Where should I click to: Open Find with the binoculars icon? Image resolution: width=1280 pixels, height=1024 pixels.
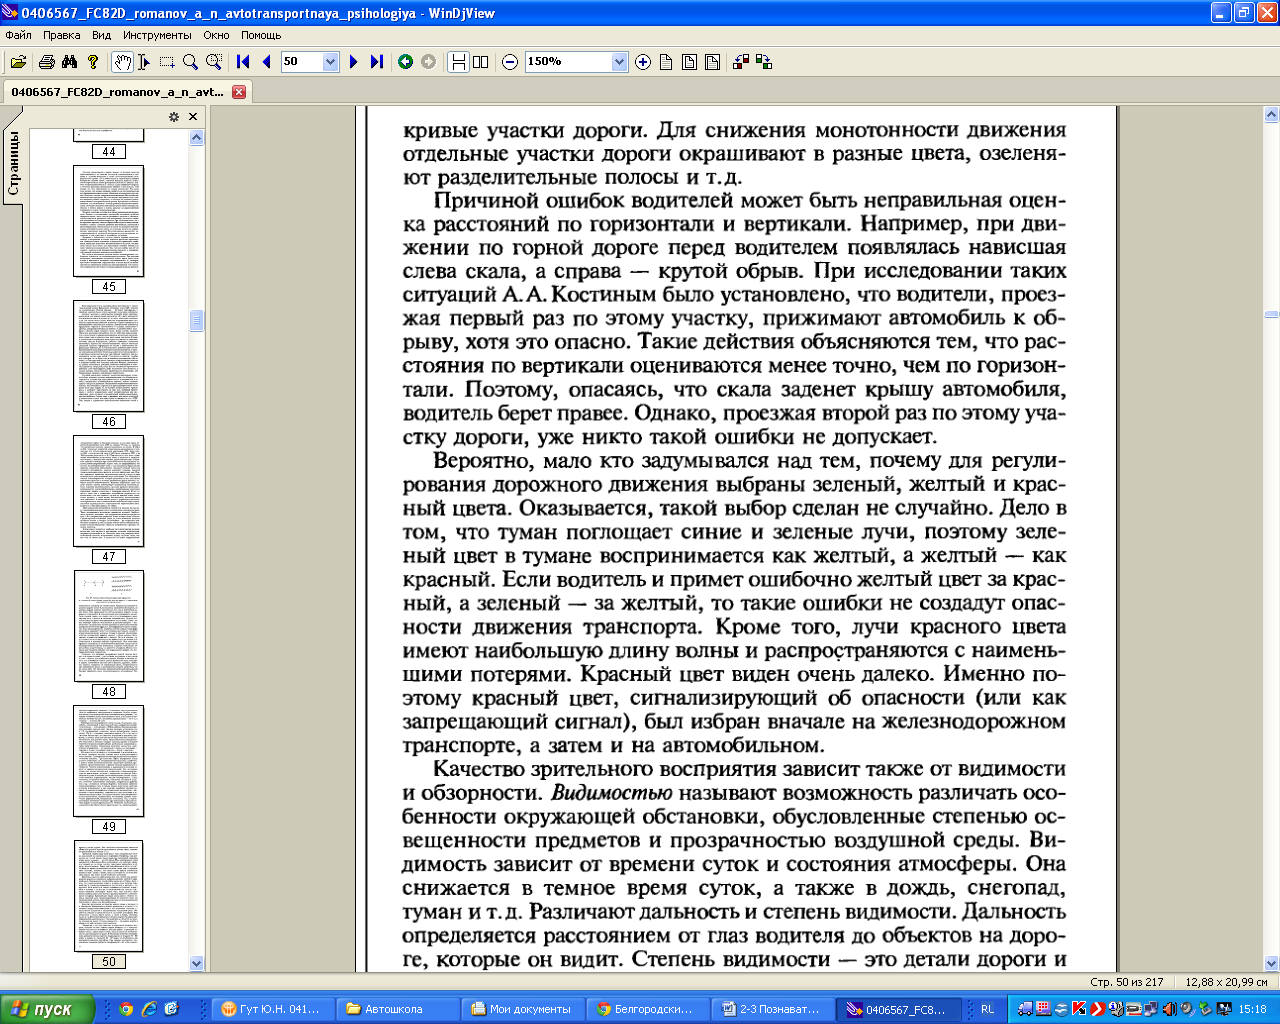point(69,62)
